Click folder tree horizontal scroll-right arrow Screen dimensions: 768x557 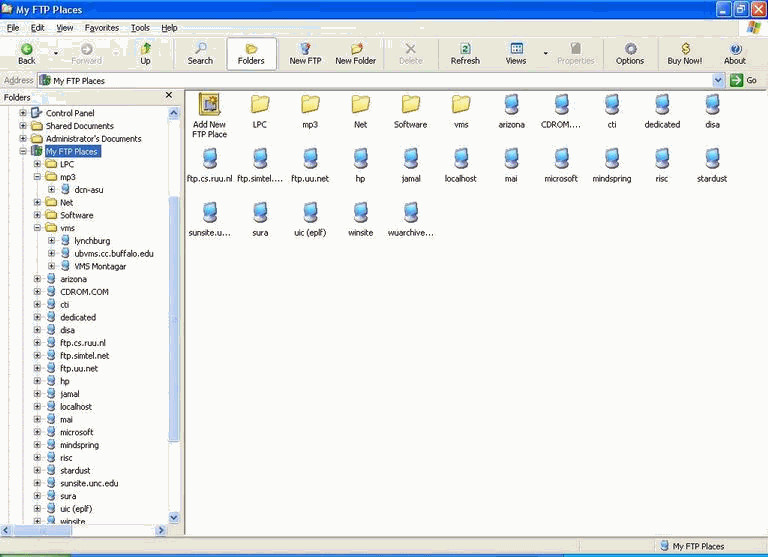[161, 530]
